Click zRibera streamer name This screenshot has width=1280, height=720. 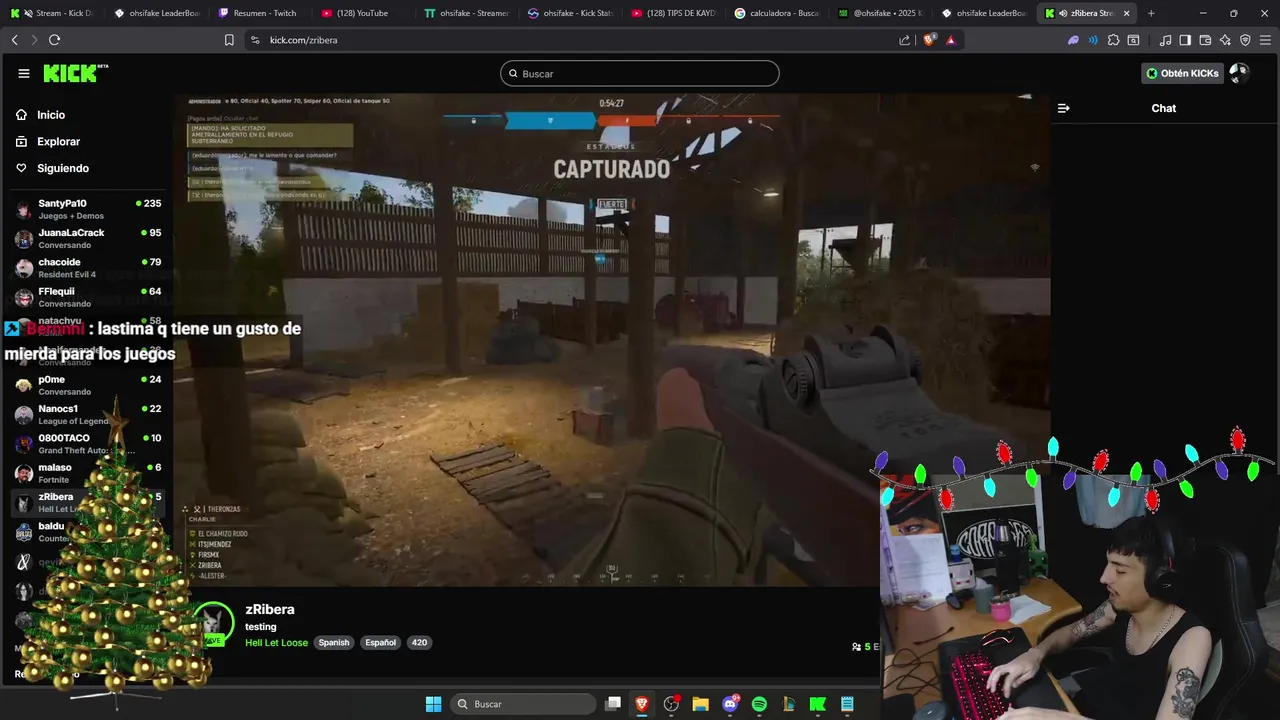270,609
